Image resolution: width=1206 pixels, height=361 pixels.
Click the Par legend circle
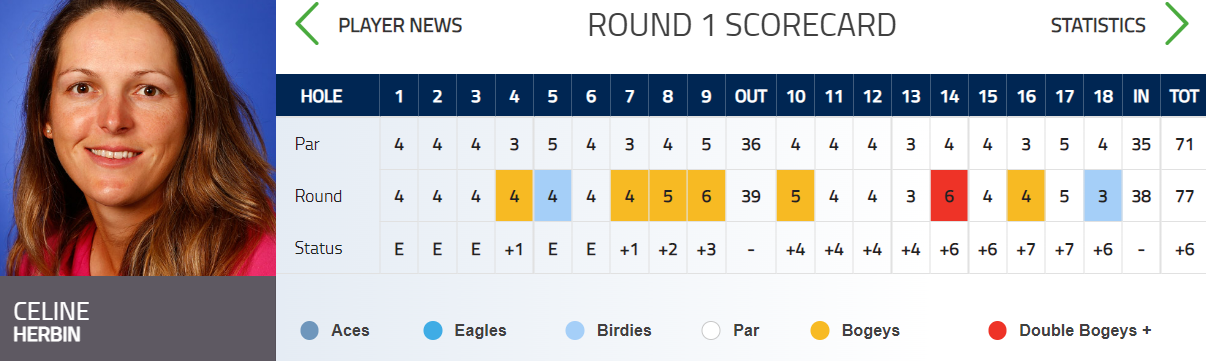(711, 330)
